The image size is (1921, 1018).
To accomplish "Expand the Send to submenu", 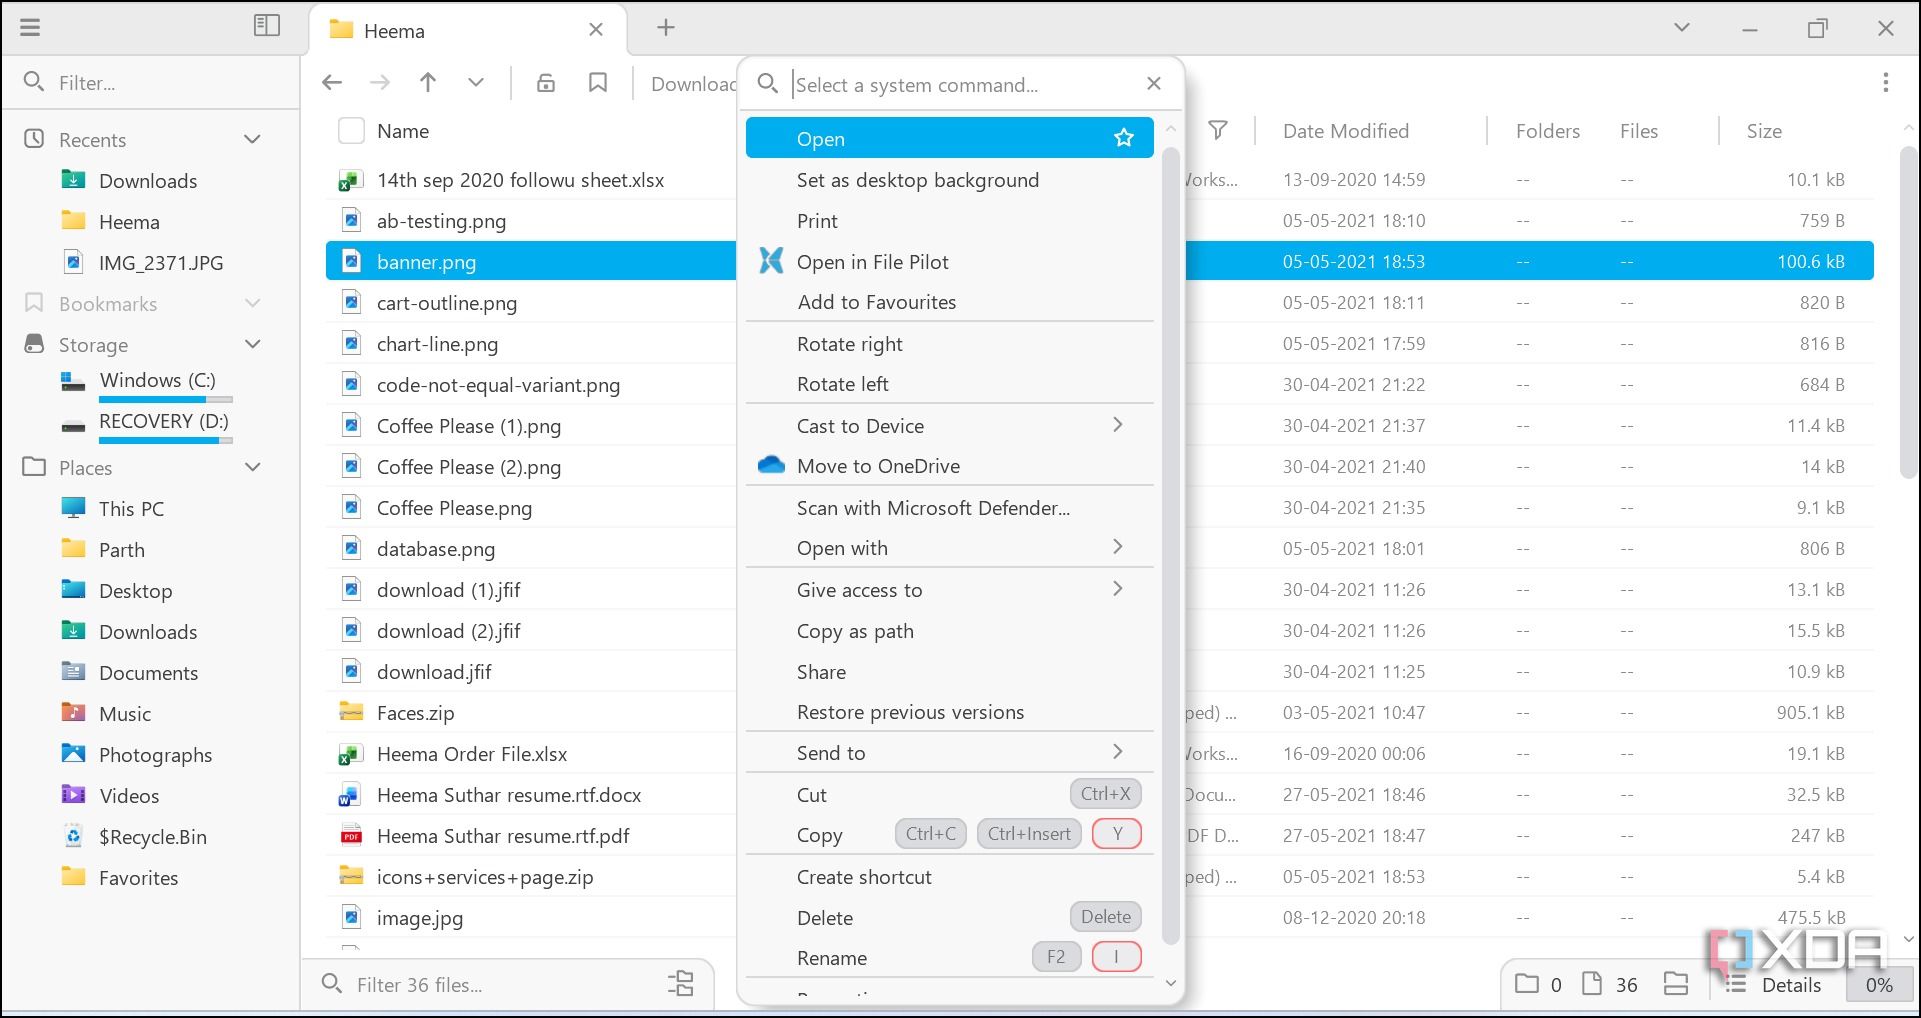I will [x=949, y=753].
